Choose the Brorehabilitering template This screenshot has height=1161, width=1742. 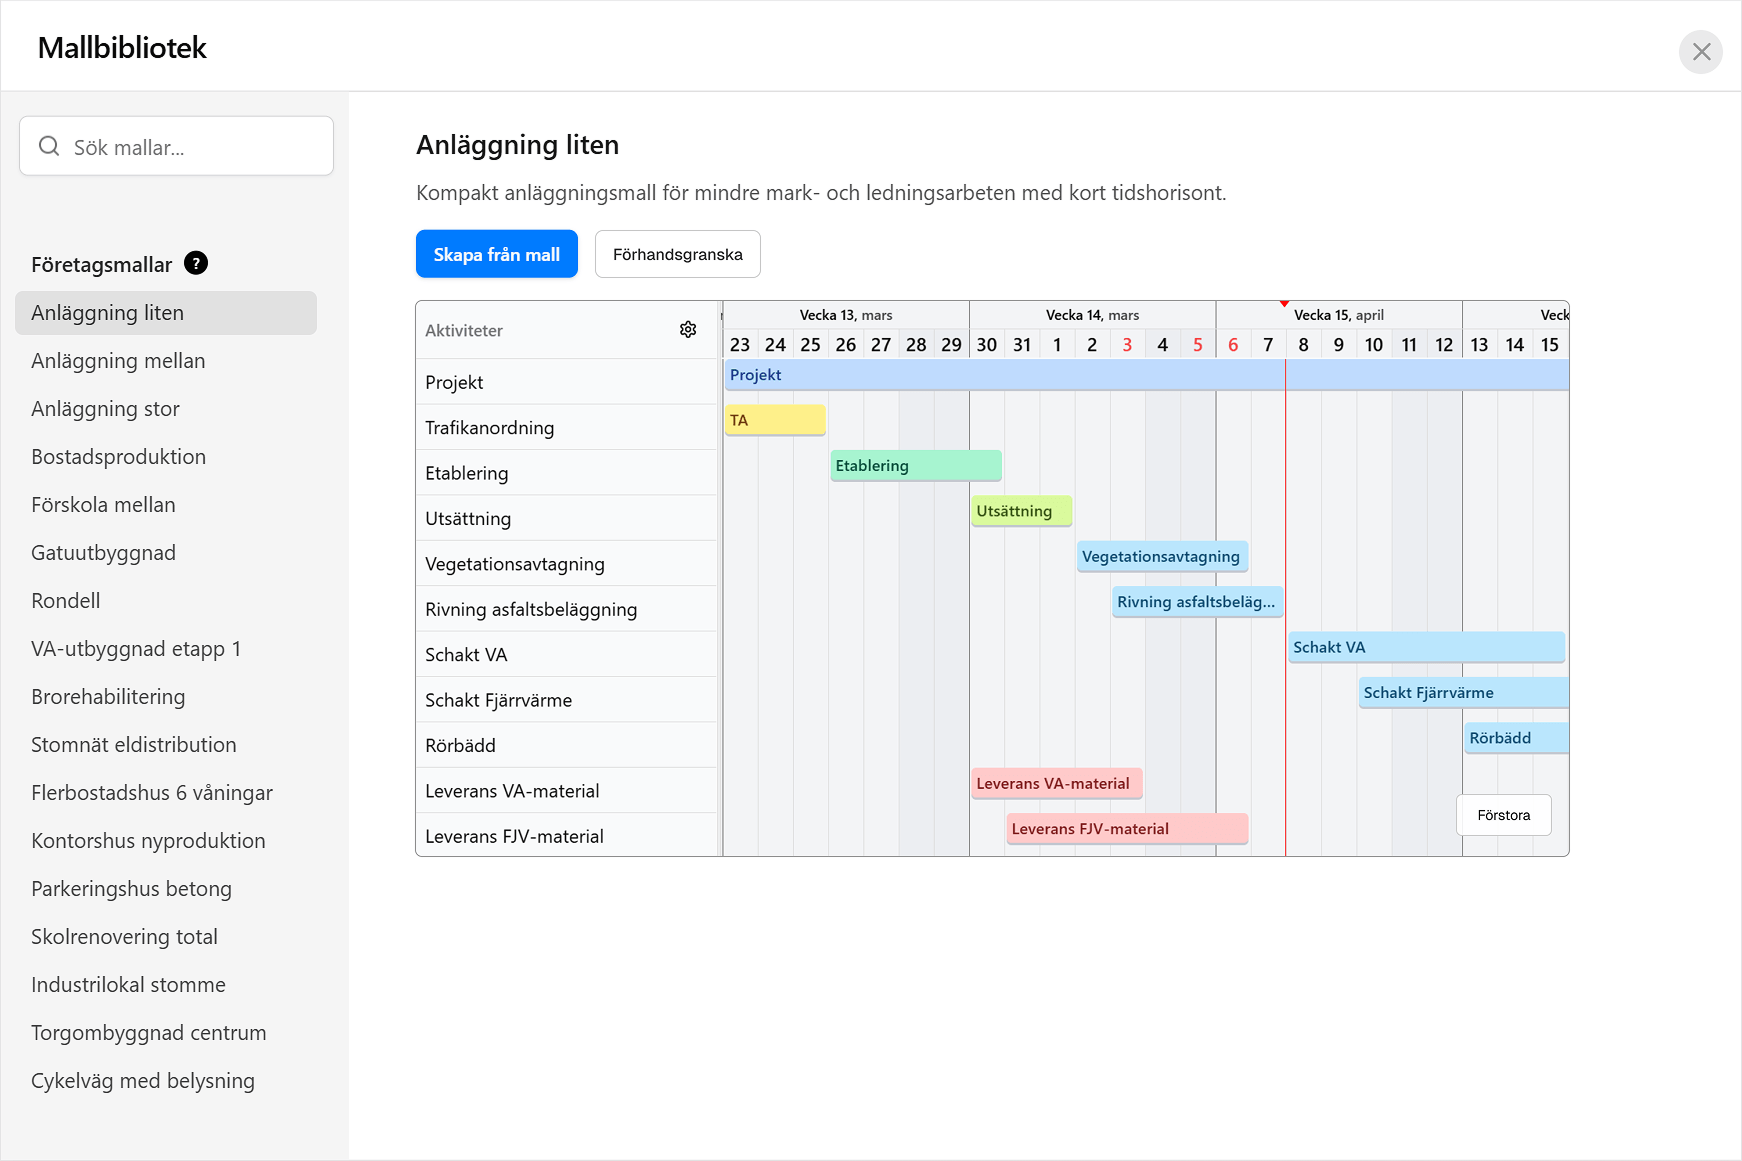107,696
